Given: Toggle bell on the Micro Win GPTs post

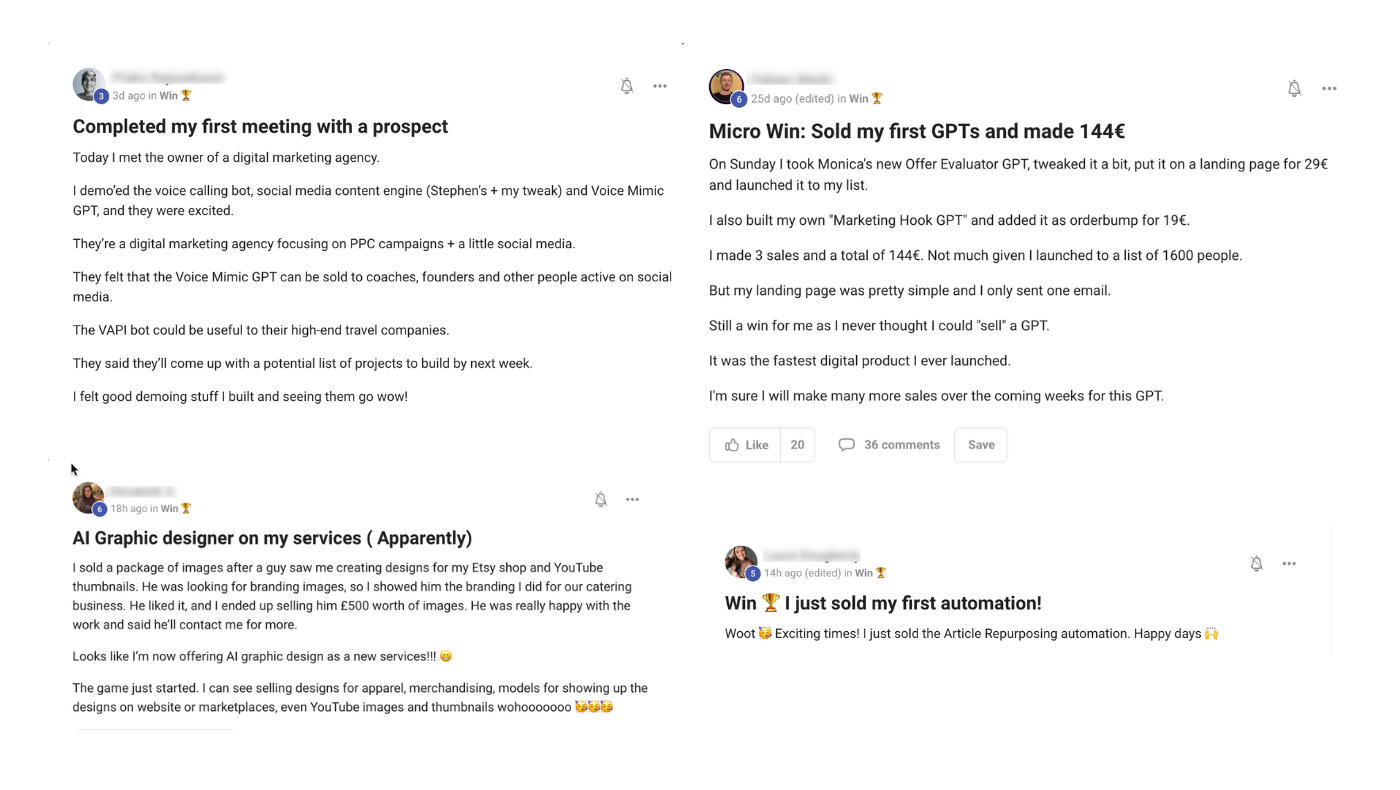Looking at the screenshot, I should (1294, 89).
